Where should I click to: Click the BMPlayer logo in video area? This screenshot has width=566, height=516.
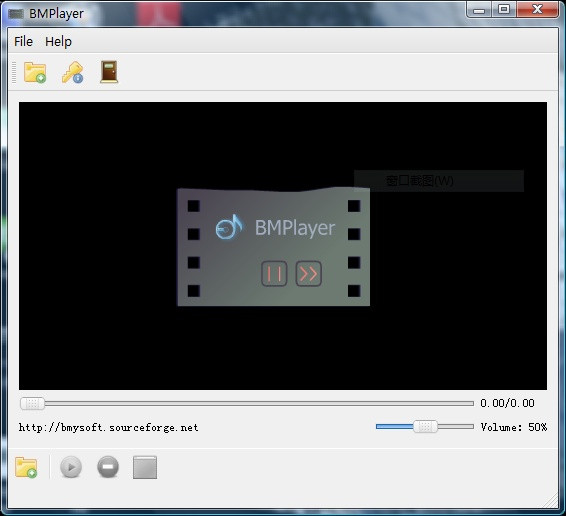pyautogui.click(x=273, y=247)
